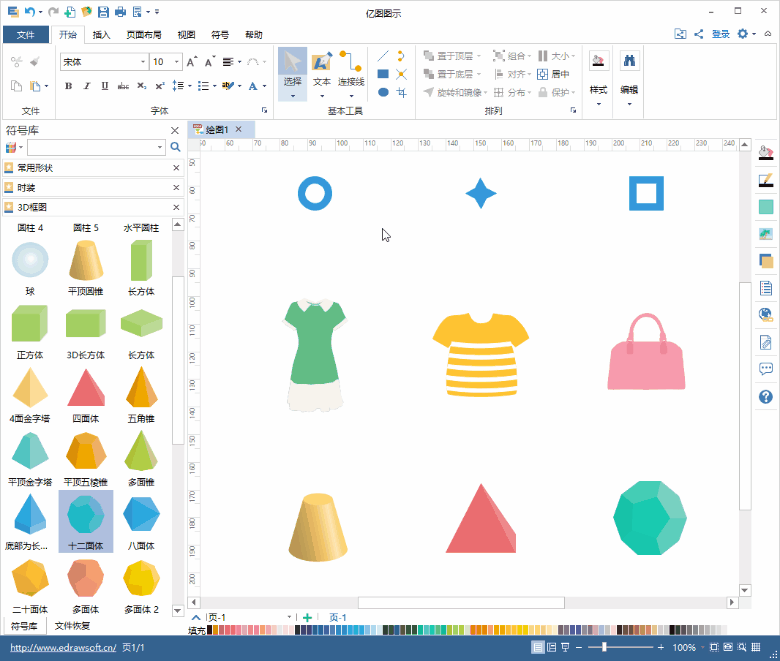The height and width of the screenshot is (661, 780).
Task: Open the line pen panel in right sidebar
Action: 766,180
